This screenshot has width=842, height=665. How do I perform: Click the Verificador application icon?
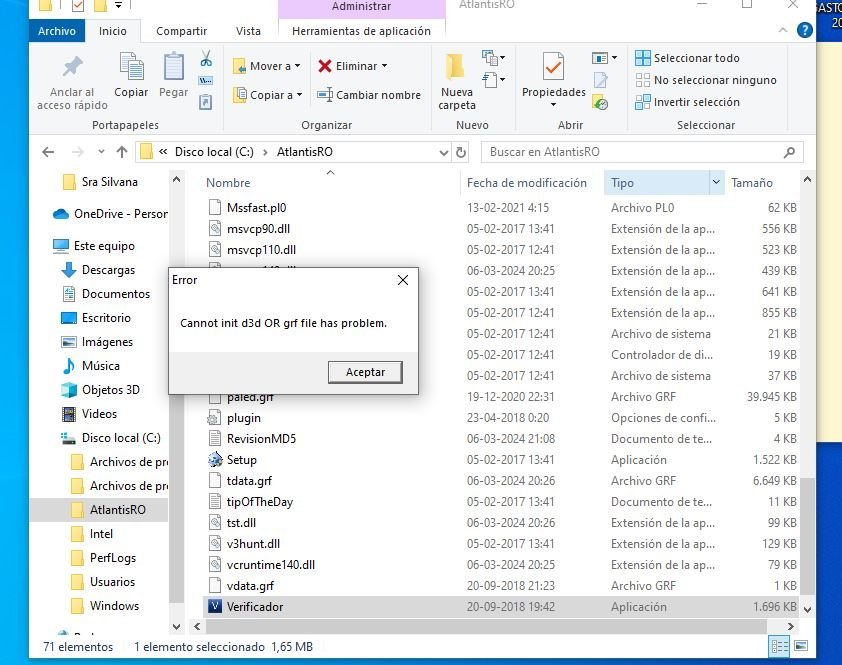[x=215, y=606]
